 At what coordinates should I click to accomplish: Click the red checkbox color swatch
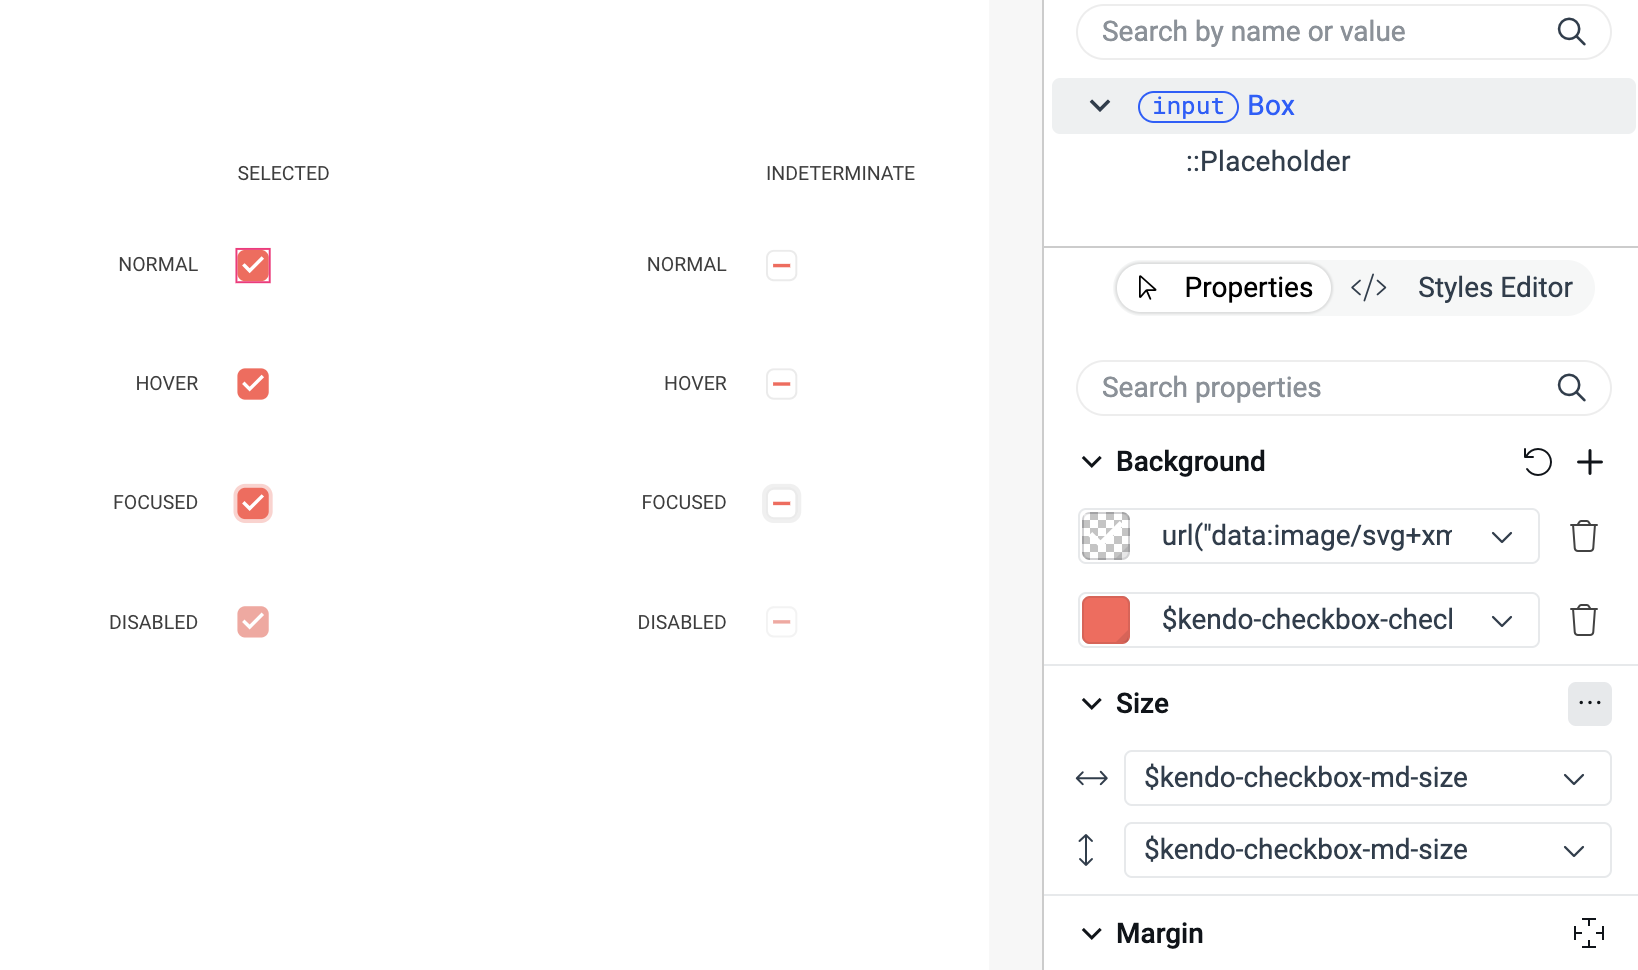click(x=1104, y=619)
